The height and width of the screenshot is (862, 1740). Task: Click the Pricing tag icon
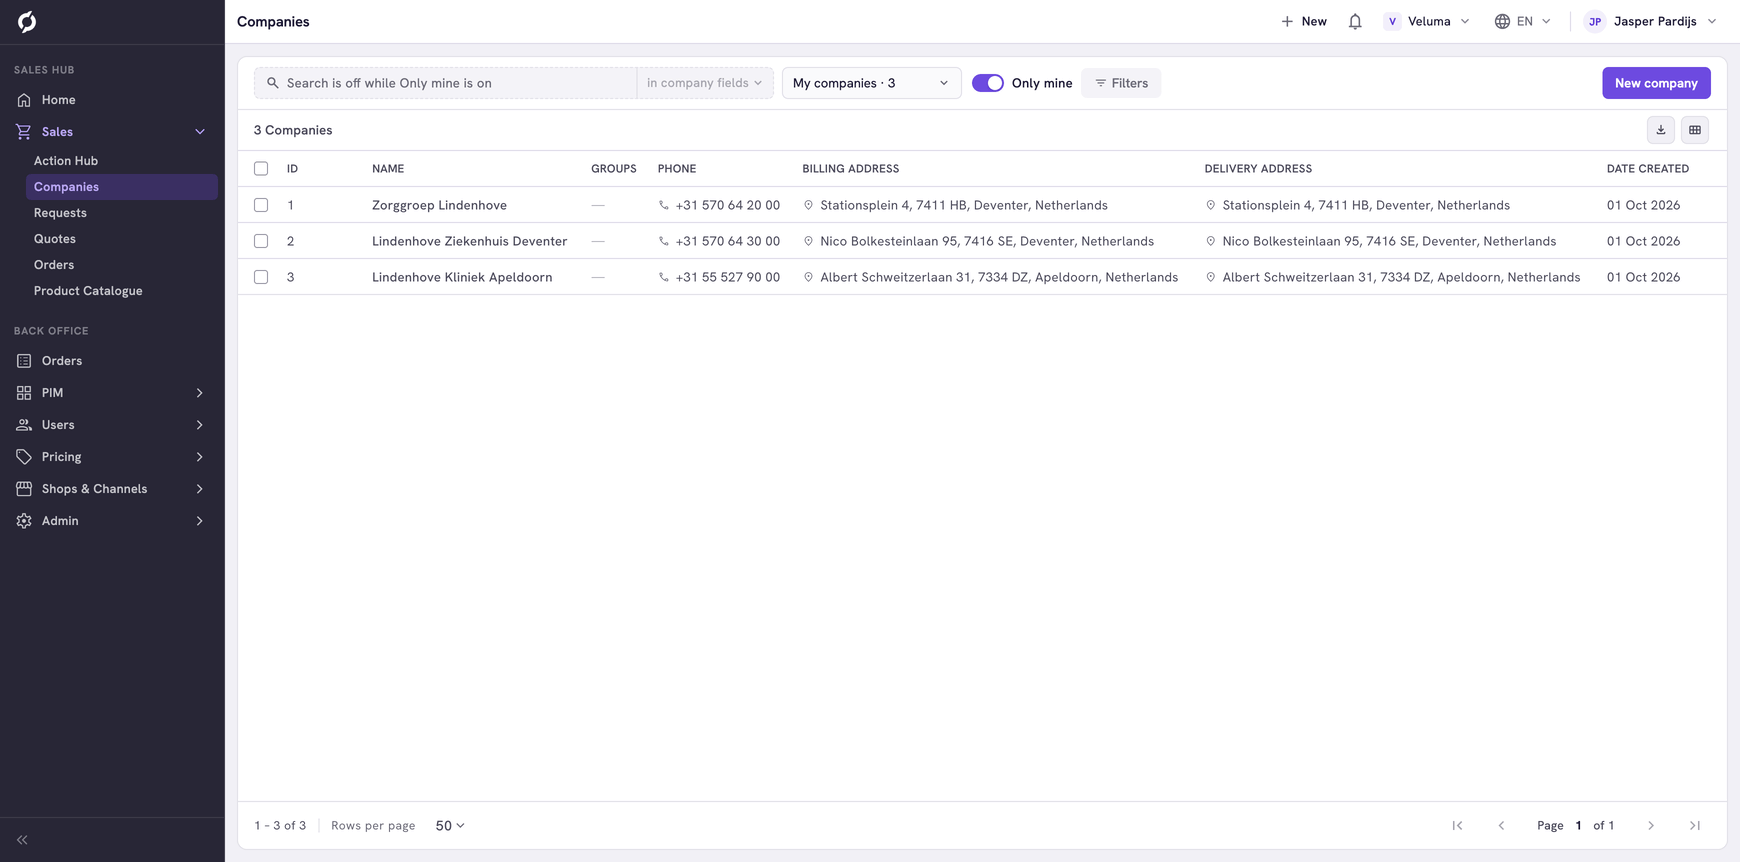24,457
